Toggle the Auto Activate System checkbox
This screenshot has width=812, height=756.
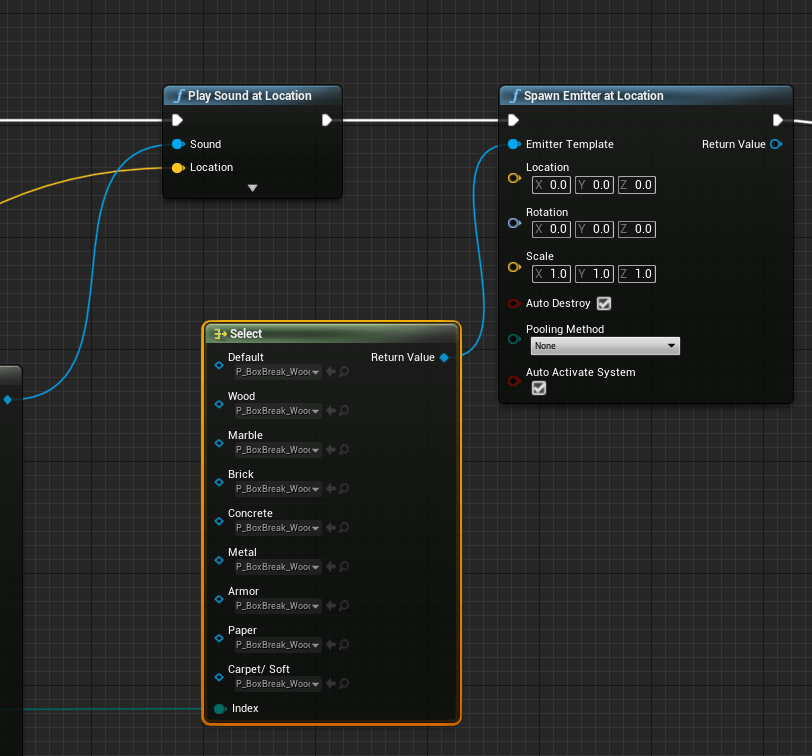pos(539,388)
